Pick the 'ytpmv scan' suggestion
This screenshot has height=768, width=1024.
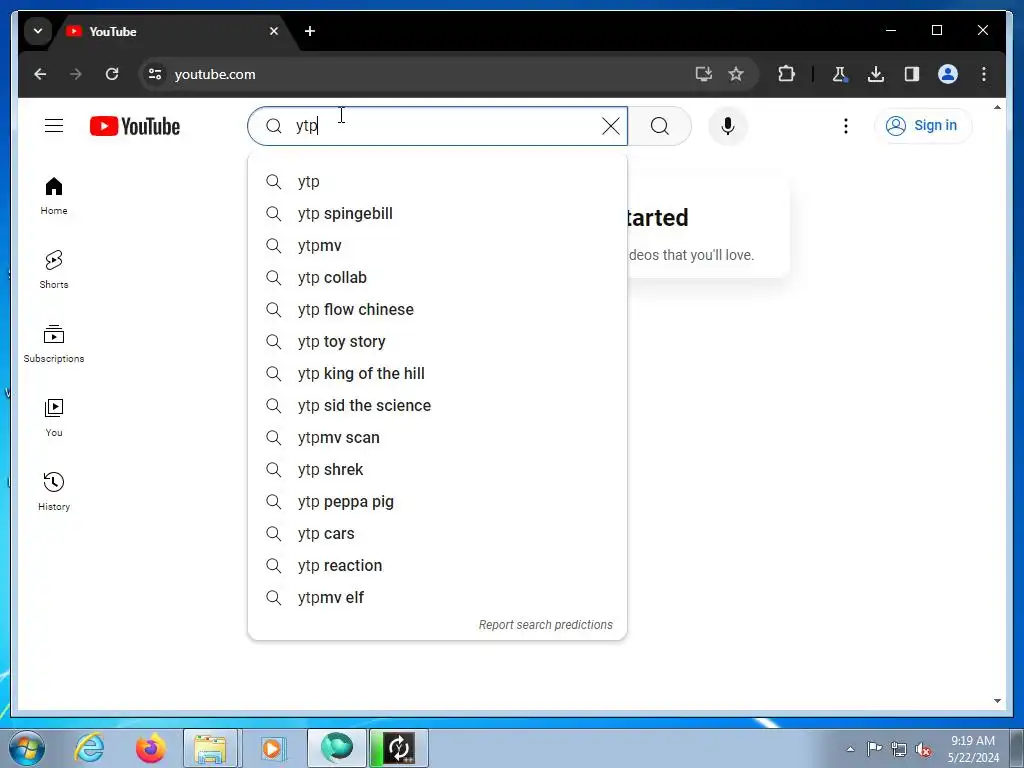tap(437, 438)
